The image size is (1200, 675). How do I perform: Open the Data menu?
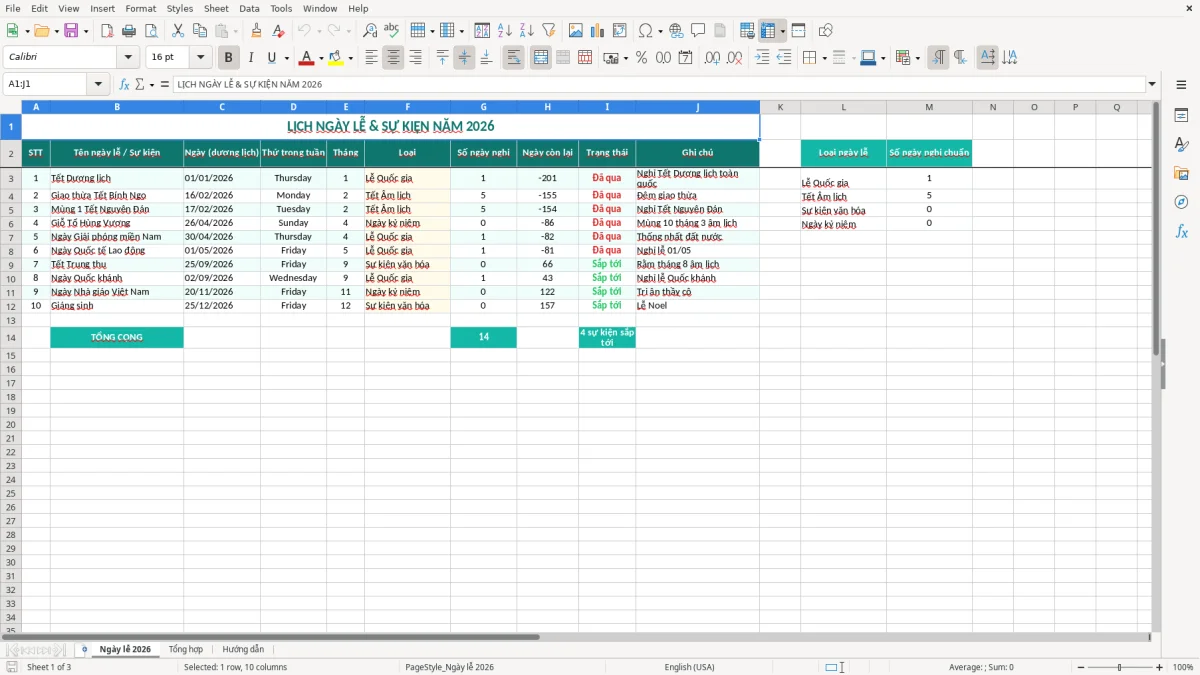[249, 8]
